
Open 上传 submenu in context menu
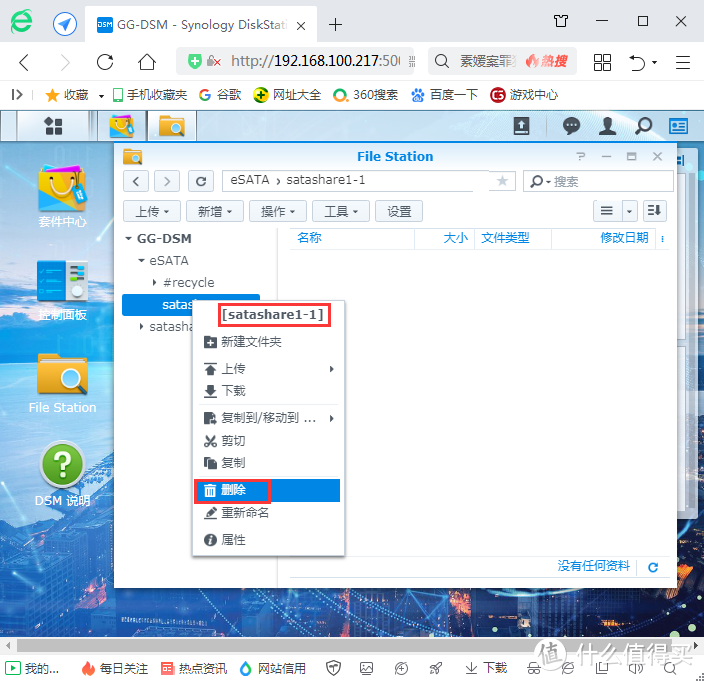(x=268, y=369)
